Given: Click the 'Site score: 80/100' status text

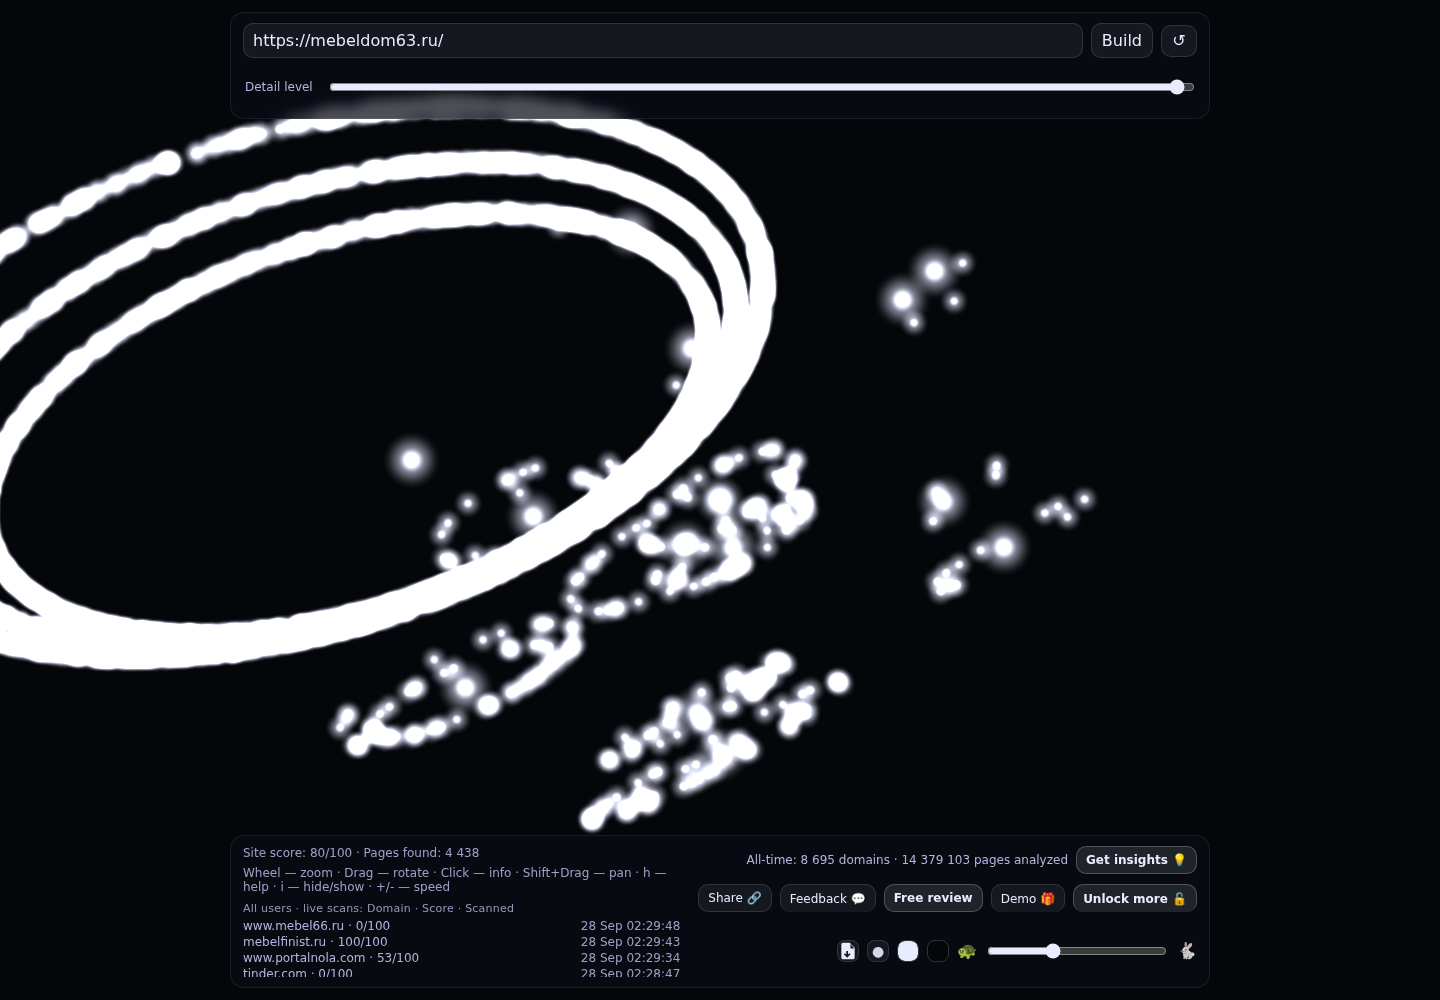Looking at the screenshot, I should tap(297, 853).
